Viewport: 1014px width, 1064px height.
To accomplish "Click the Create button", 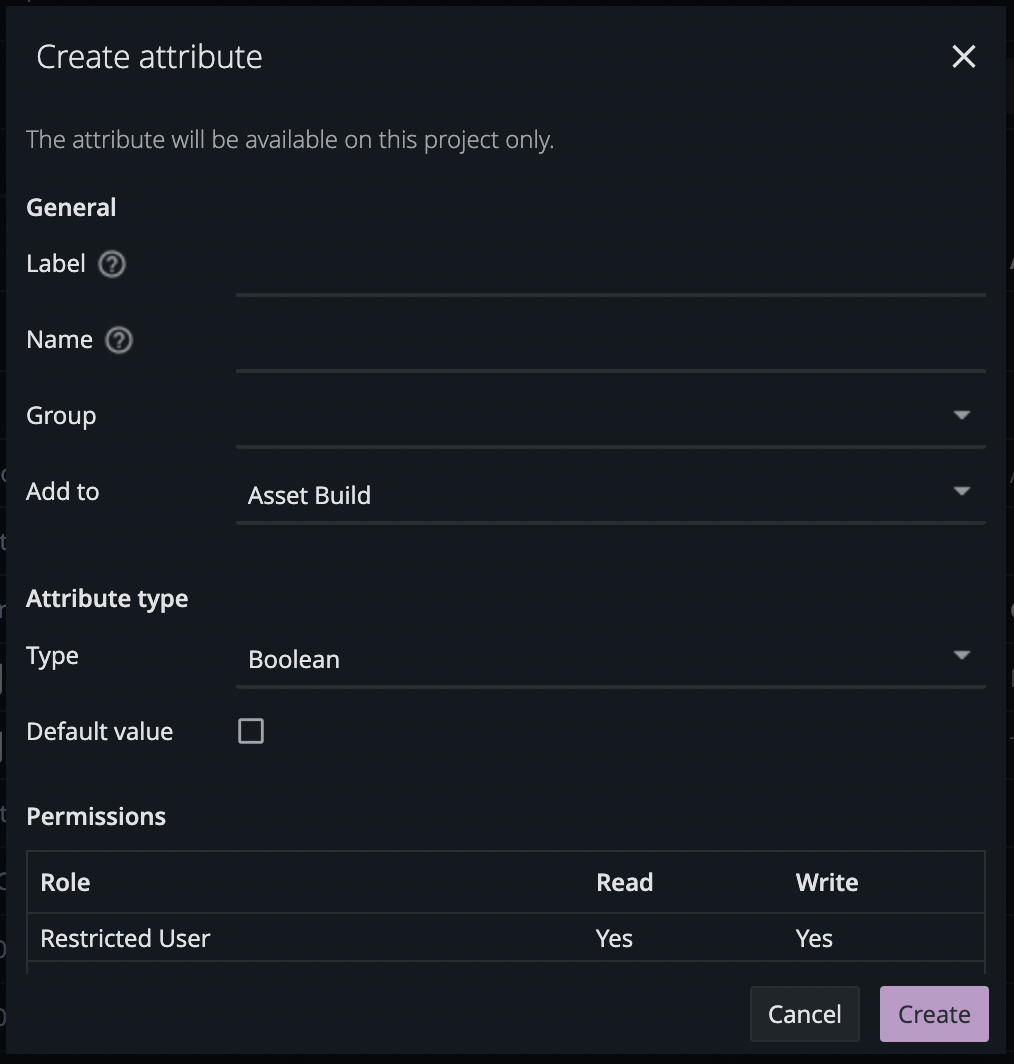I will 935,1014.
